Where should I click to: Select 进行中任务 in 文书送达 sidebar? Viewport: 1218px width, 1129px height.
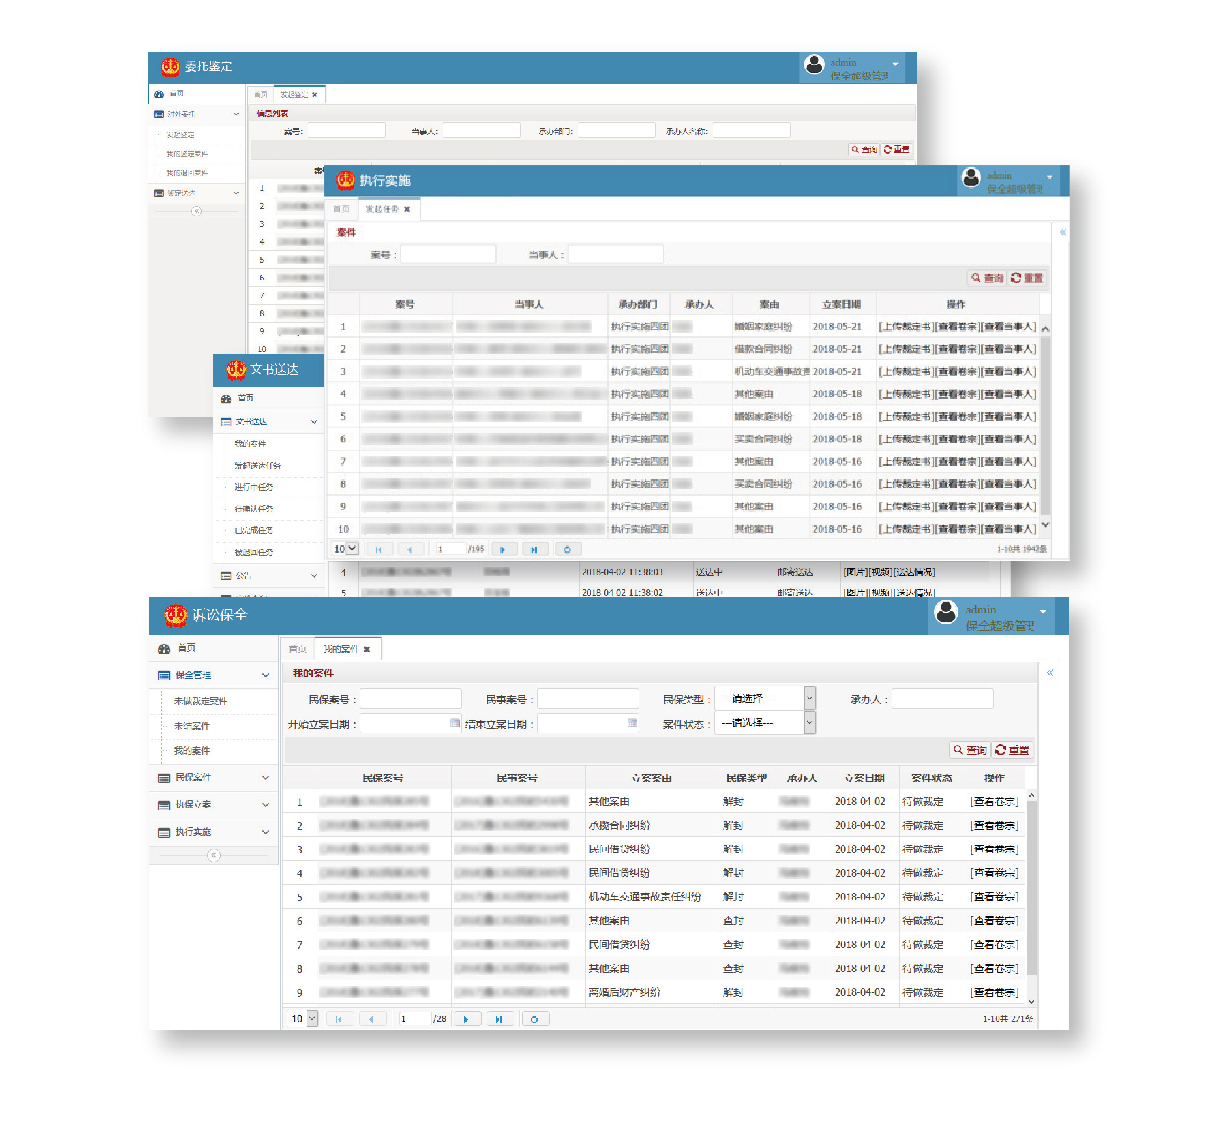click(254, 487)
